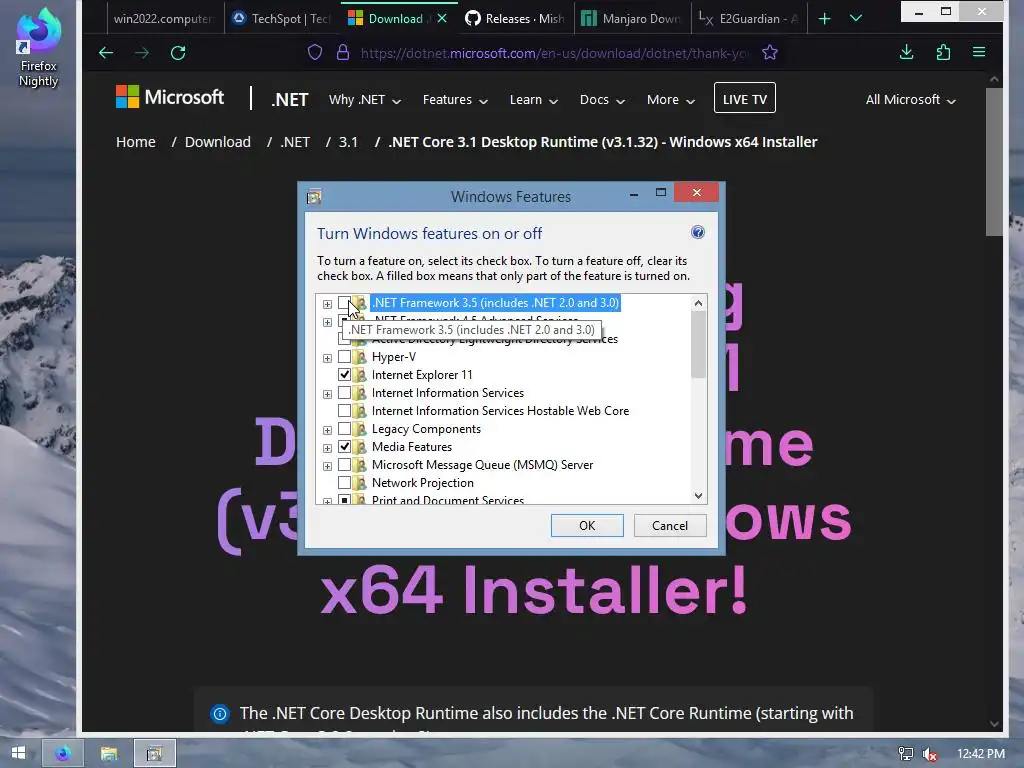Switch to TechSpot tab

(x=282, y=19)
